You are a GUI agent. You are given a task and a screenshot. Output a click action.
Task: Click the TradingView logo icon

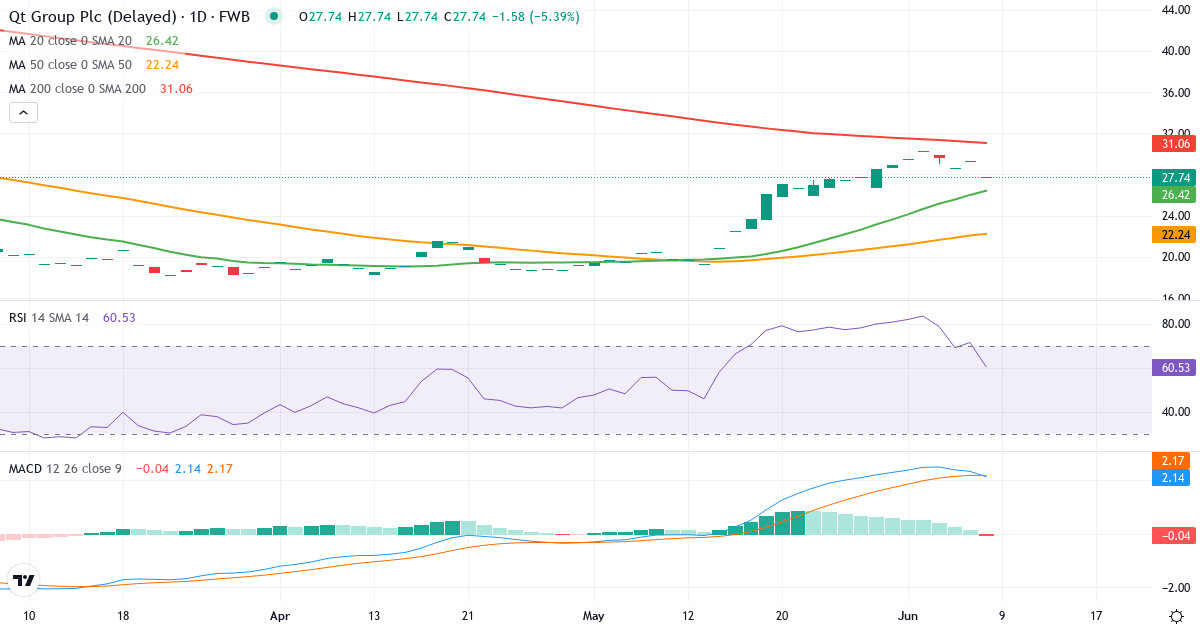tap(24, 580)
